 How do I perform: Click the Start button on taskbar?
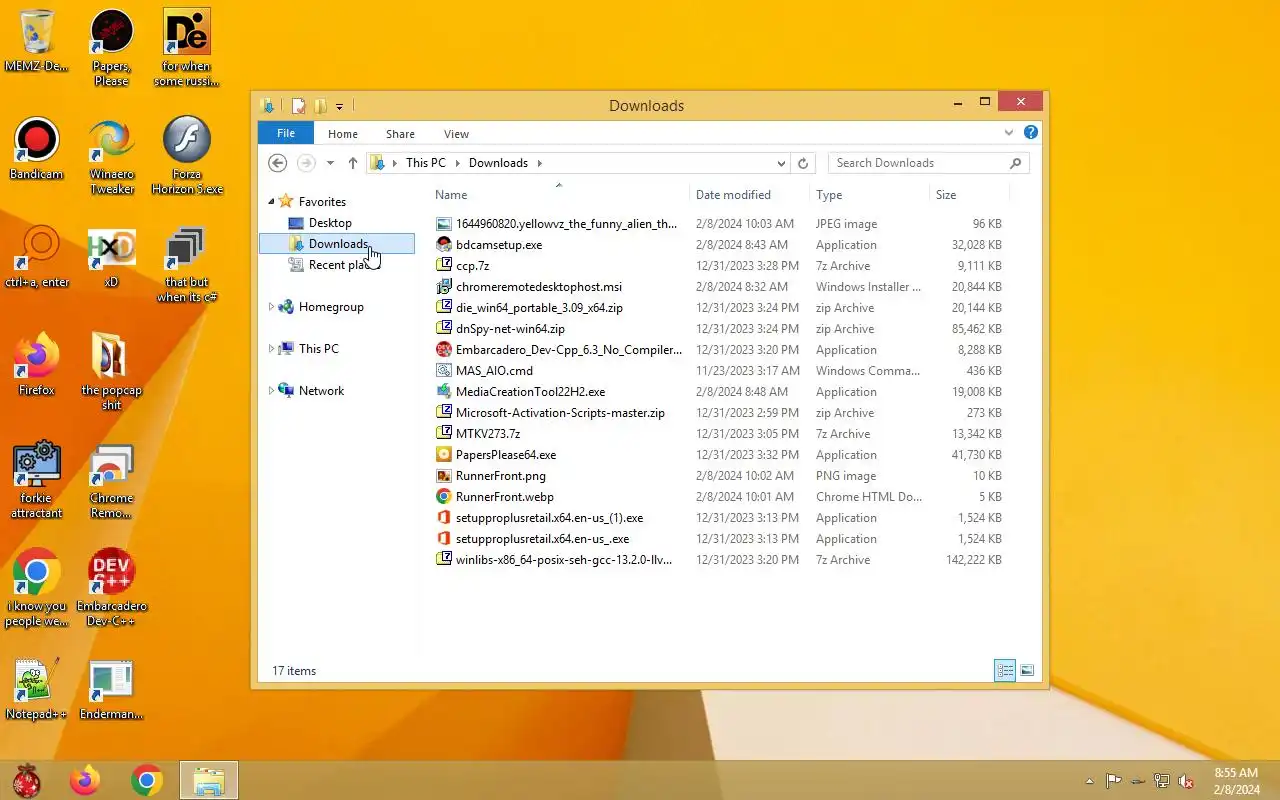pos(27,780)
